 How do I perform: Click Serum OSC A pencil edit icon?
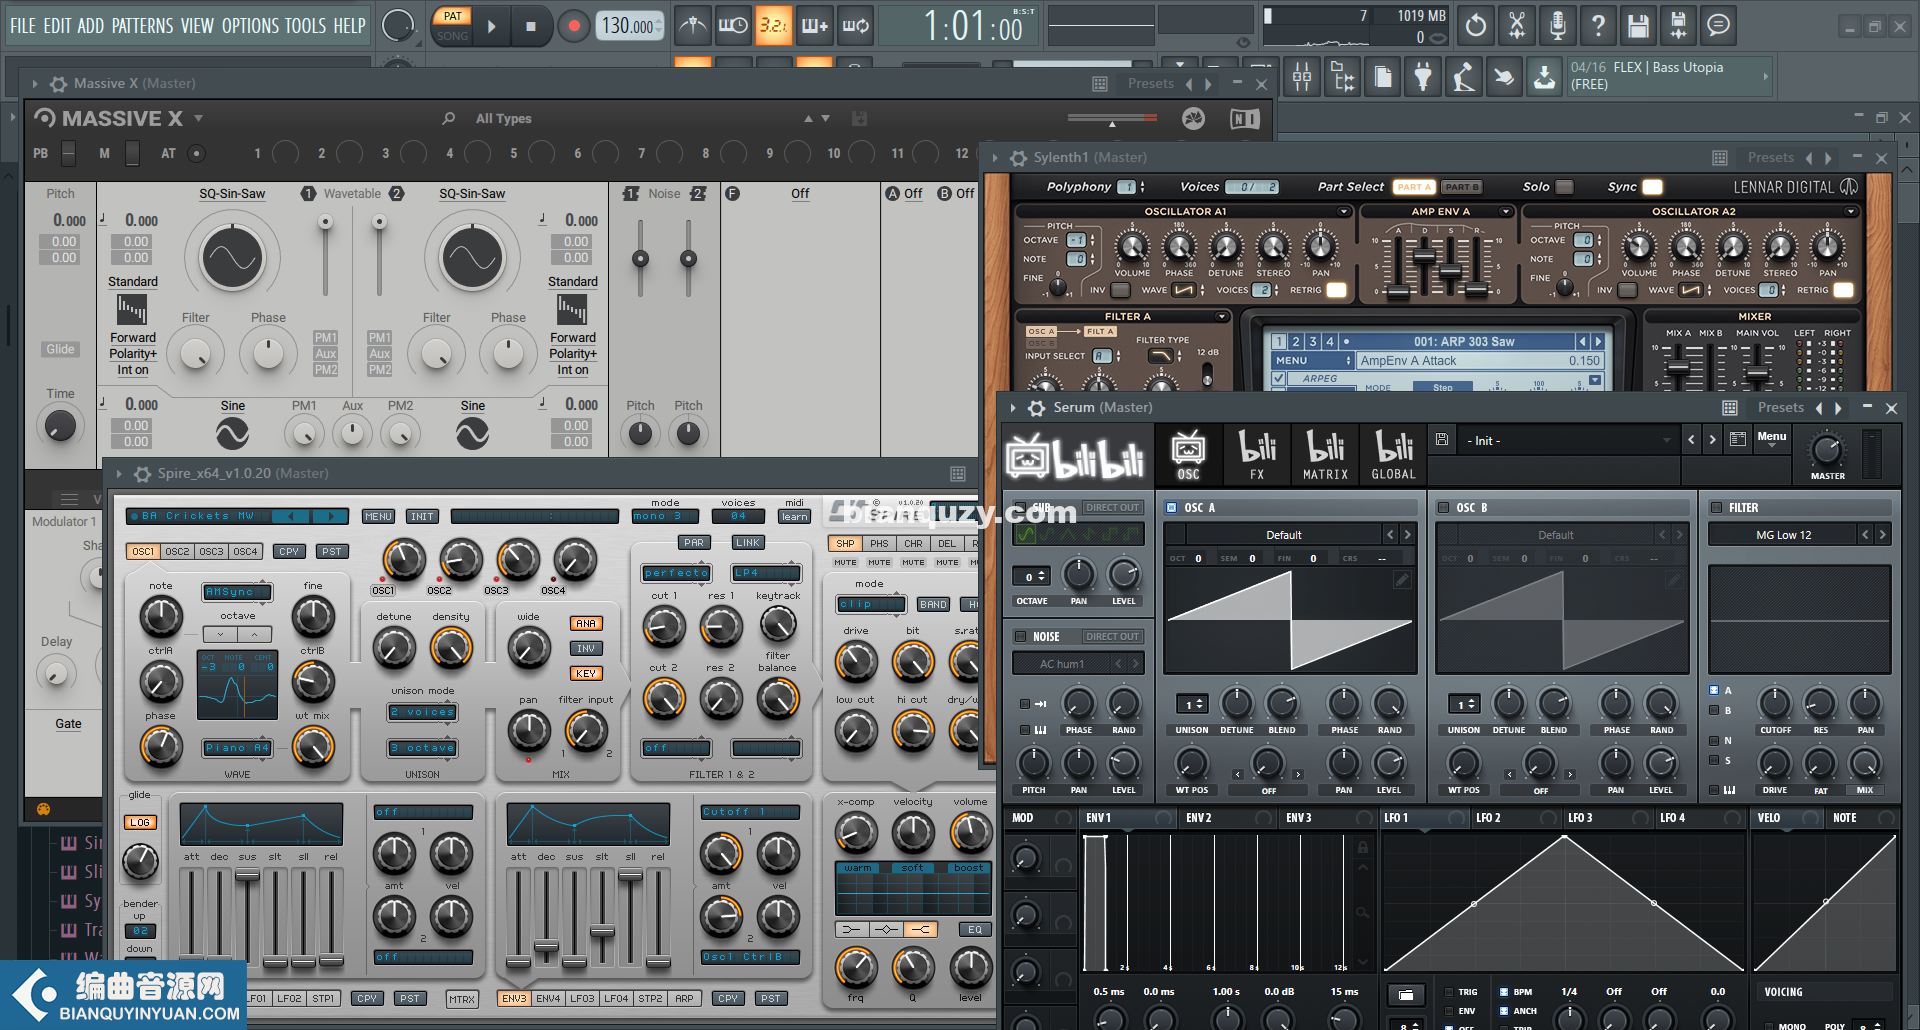[x=1402, y=580]
